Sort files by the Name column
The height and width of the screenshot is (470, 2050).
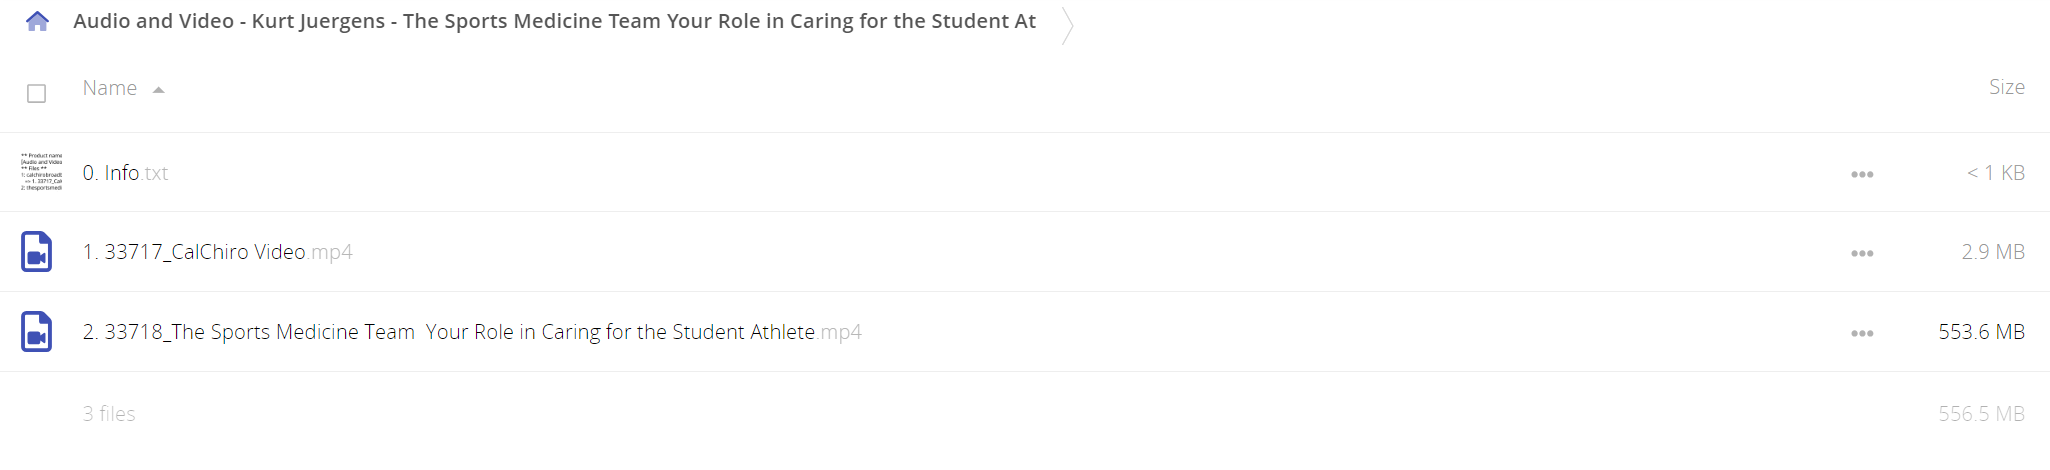point(110,88)
